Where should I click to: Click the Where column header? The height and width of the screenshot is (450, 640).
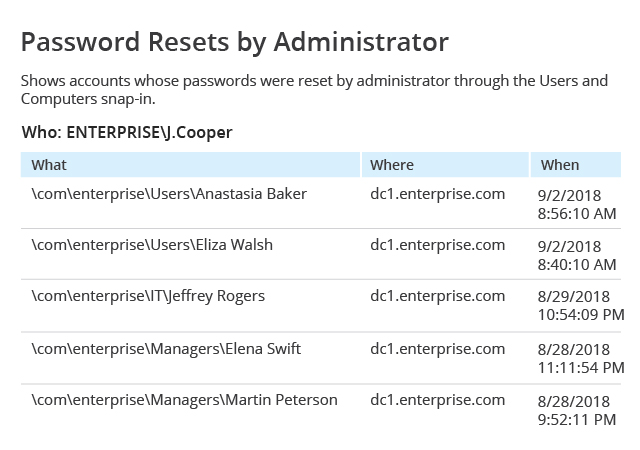(445, 165)
